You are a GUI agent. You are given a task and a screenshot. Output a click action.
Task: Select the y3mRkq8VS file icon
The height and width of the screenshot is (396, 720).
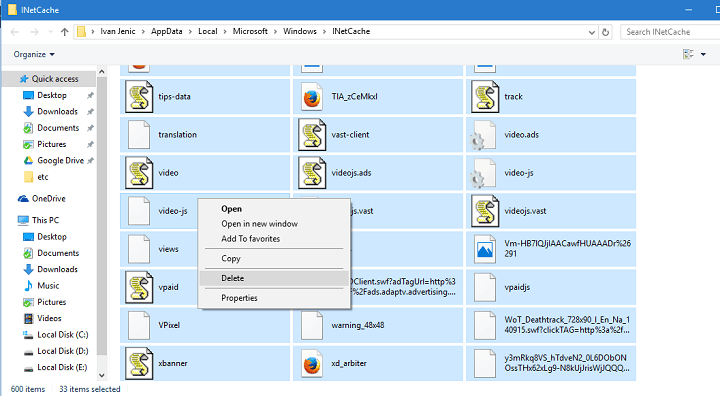[485, 363]
